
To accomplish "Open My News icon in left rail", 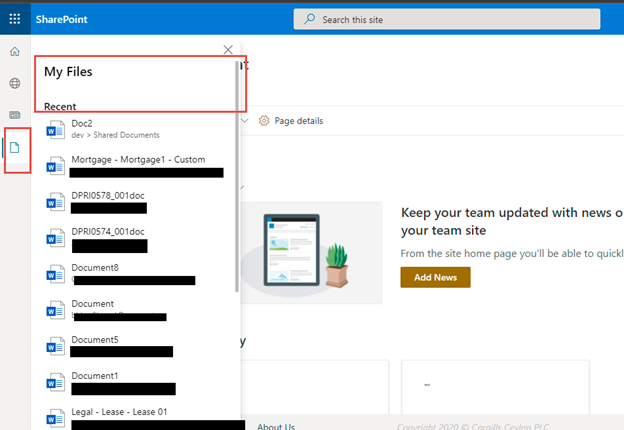I will tap(15, 116).
